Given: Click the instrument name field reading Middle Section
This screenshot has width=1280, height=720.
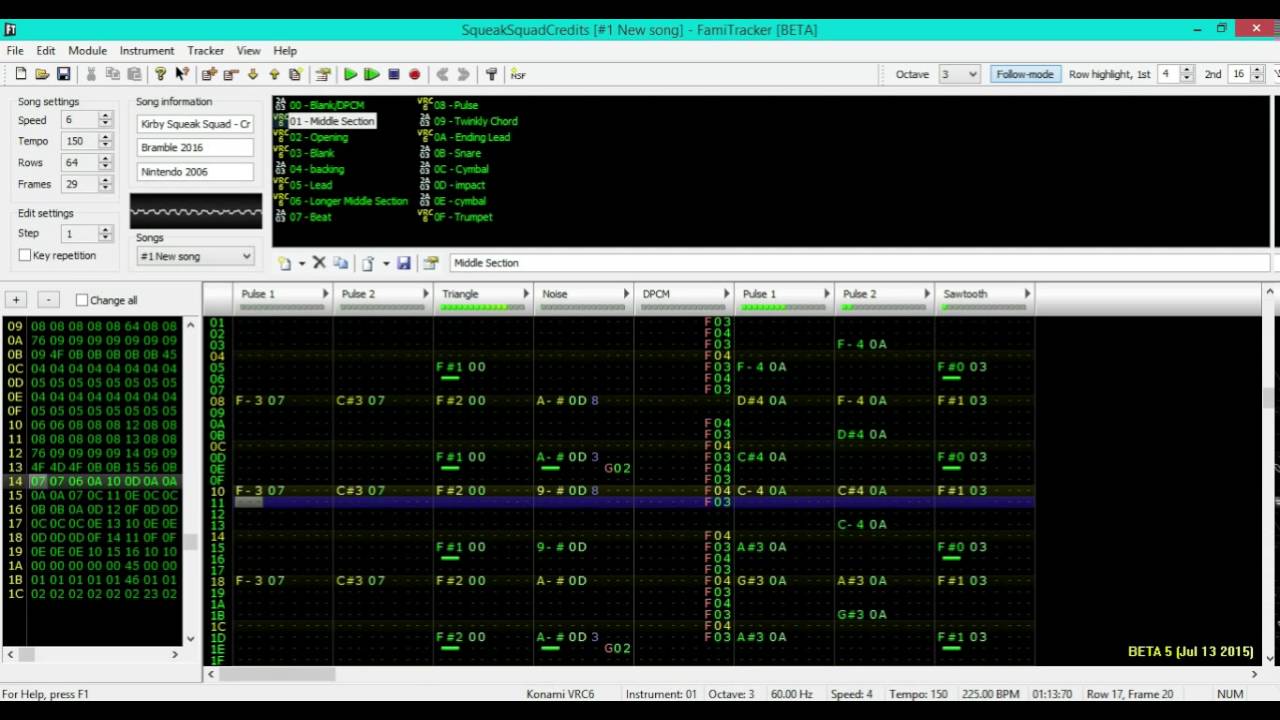Looking at the screenshot, I should click(x=860, y=263).
